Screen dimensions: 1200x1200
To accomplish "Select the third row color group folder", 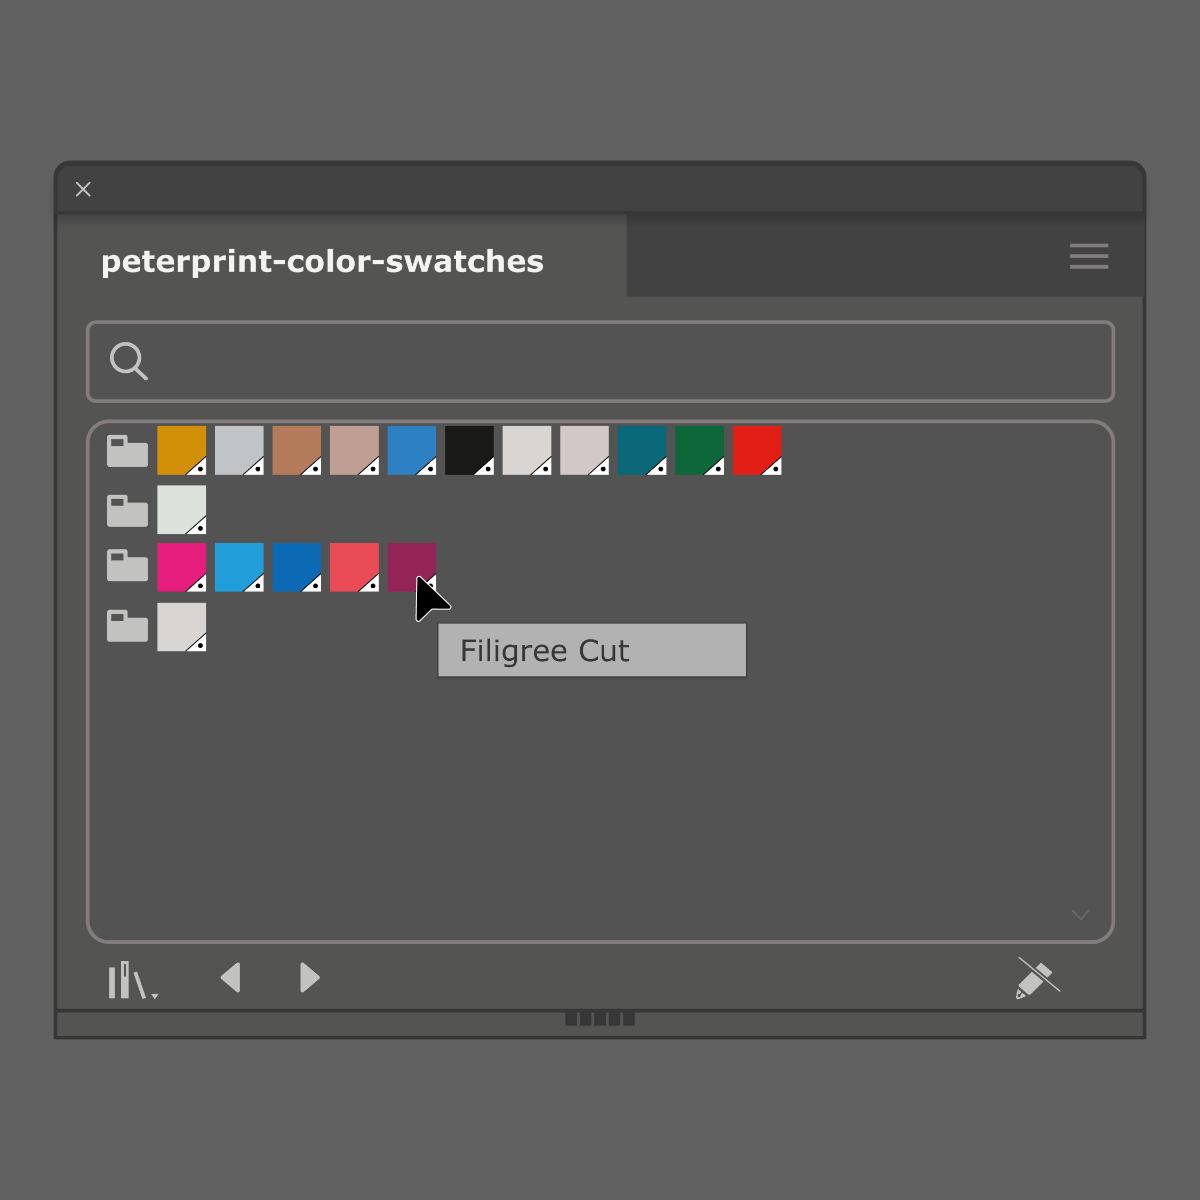I will [x=127, y=566].
